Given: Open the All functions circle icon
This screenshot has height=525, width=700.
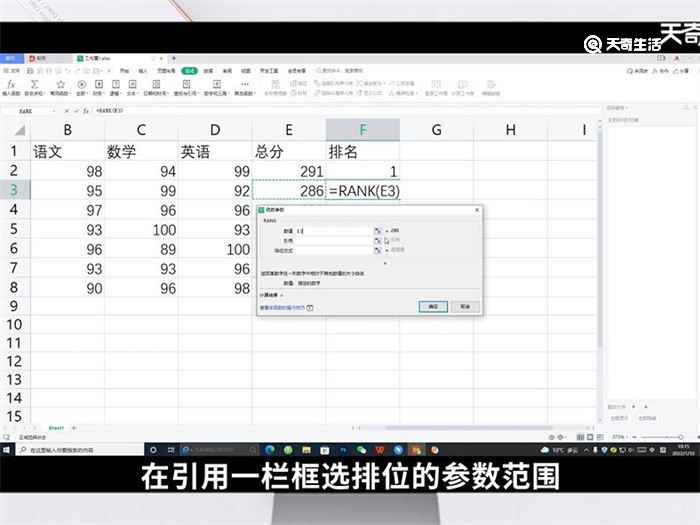Looking at the screenshot, I should coord(81,84).
